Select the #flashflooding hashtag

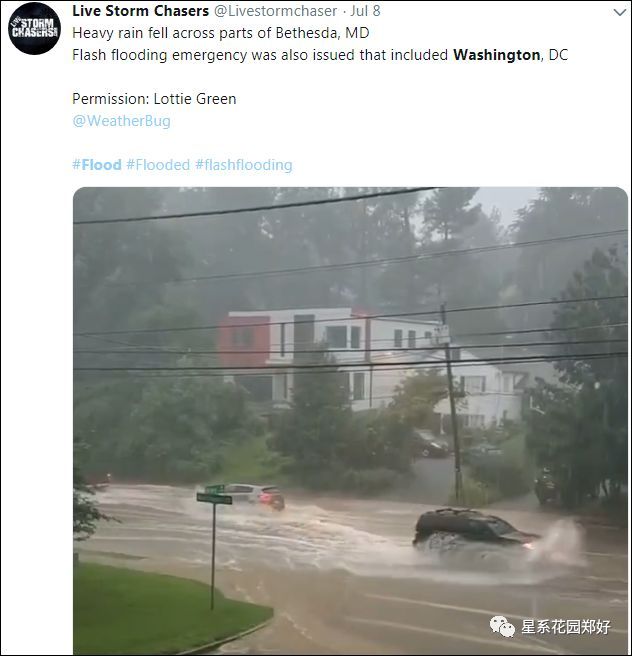pyautogui.click(x=244, y=165)
